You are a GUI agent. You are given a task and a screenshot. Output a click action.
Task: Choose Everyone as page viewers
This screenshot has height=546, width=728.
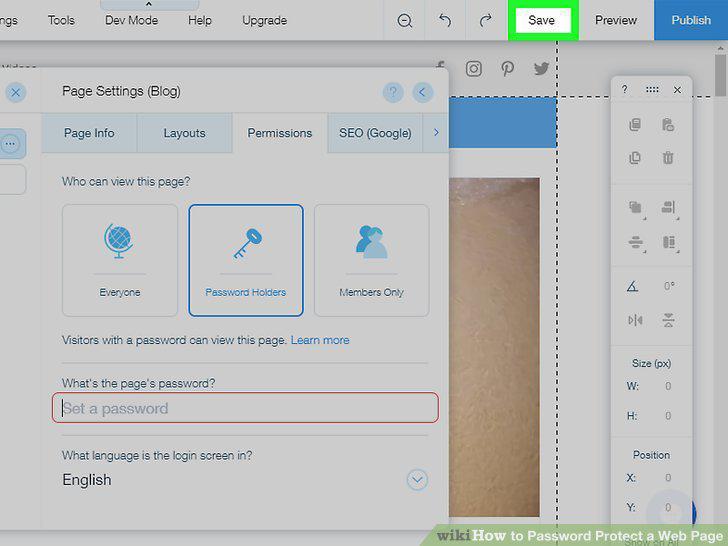pyautogui.click(x=120, y=260)
